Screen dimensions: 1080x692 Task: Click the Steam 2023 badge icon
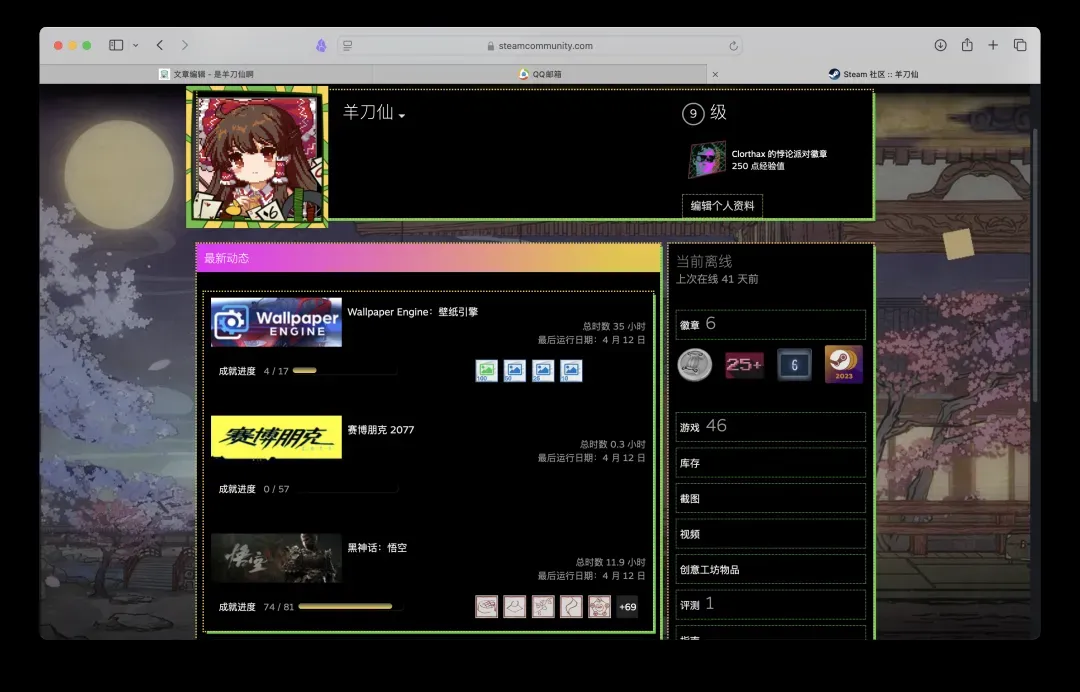[x=843, y=365]
